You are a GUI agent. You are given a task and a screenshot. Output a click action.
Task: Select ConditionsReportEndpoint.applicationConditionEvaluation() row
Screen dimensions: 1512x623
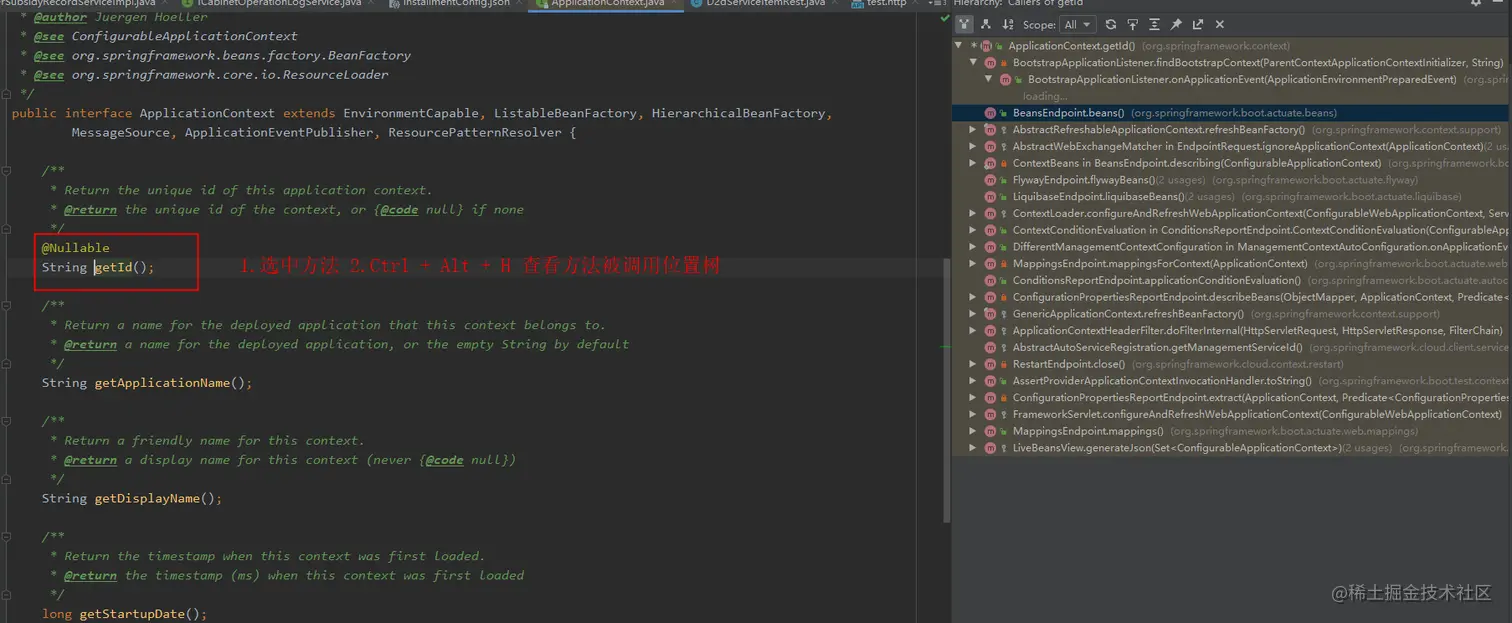[x=1231, y=280]
